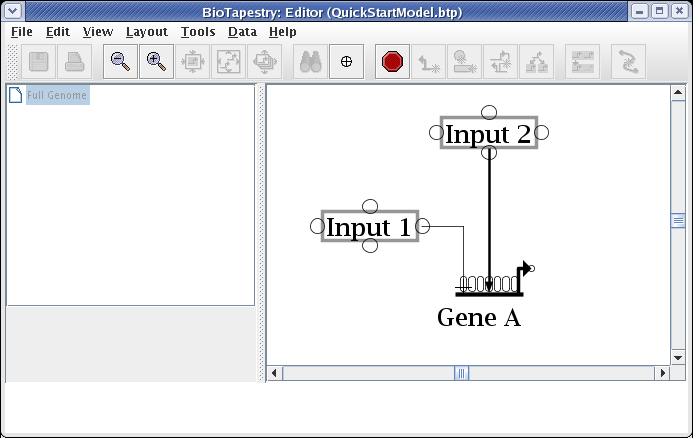693x438 pixels.
Task: Open the Data menu
Action: coord(242,32)
